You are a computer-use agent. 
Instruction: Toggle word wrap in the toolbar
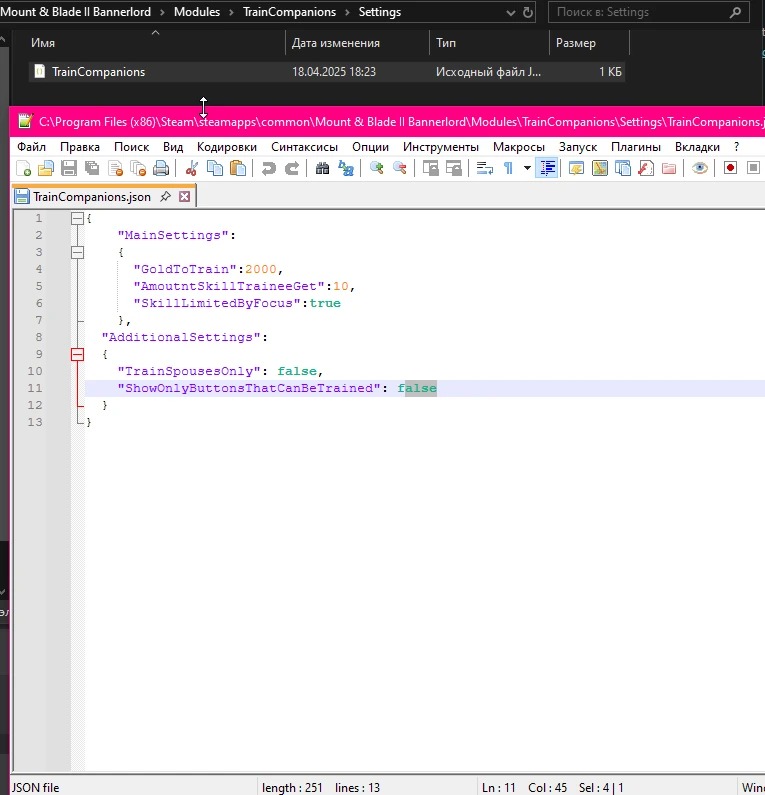[x=485, y=168]
